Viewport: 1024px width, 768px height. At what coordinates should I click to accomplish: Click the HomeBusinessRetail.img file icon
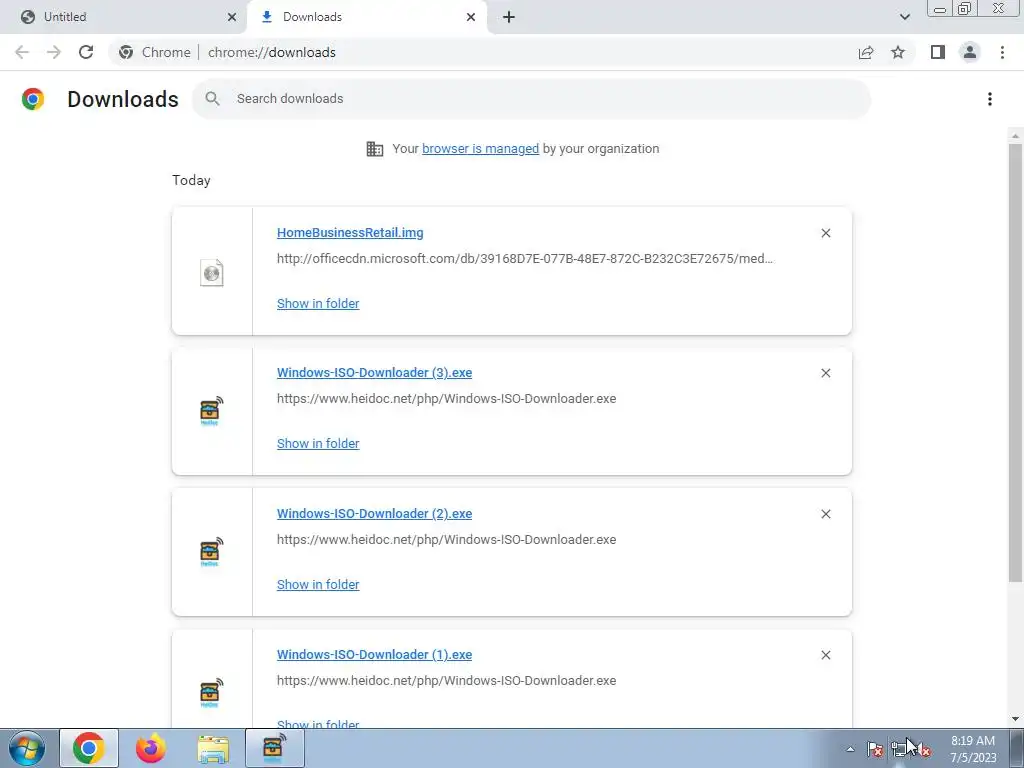[x=212, y=272]
